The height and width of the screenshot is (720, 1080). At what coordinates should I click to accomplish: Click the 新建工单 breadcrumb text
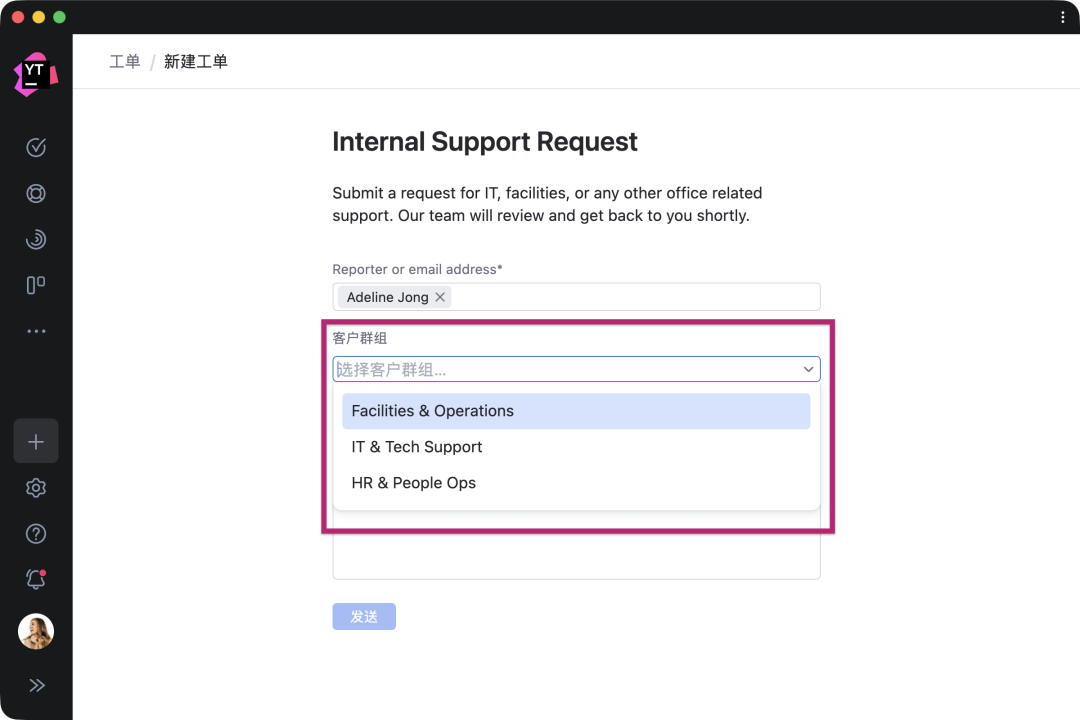coord(196,62)
